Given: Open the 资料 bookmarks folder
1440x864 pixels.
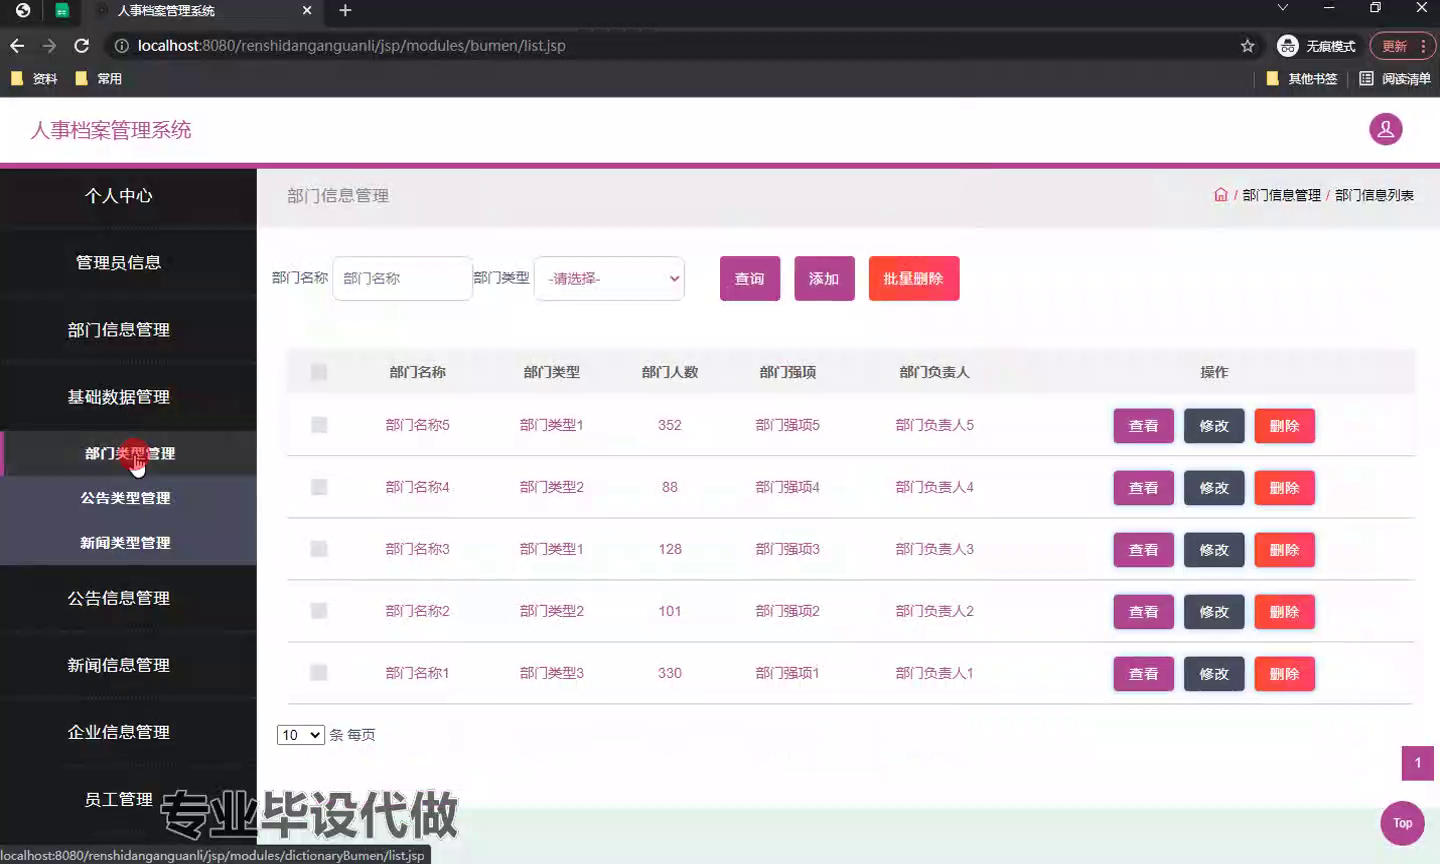Looking at the screenshot, I should pos(34,79).
